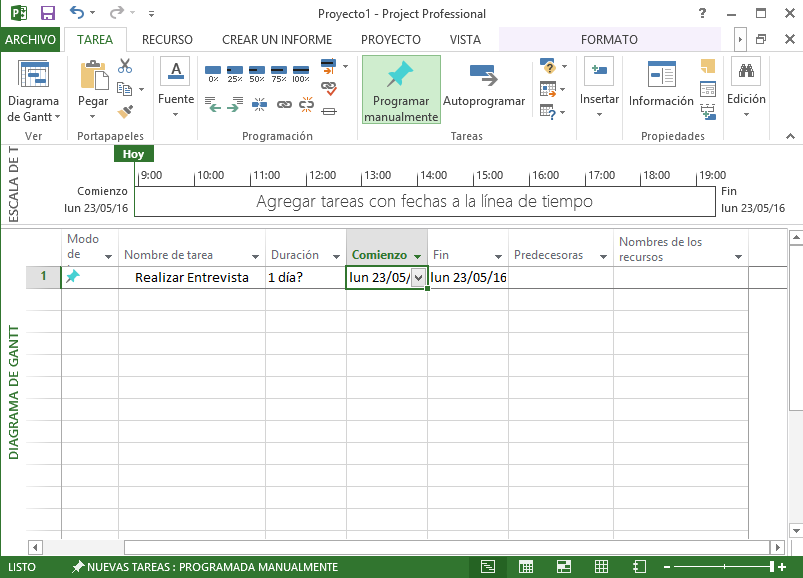
Task: Switch to Task Usage view in status bar
Action: coord(525,567)
